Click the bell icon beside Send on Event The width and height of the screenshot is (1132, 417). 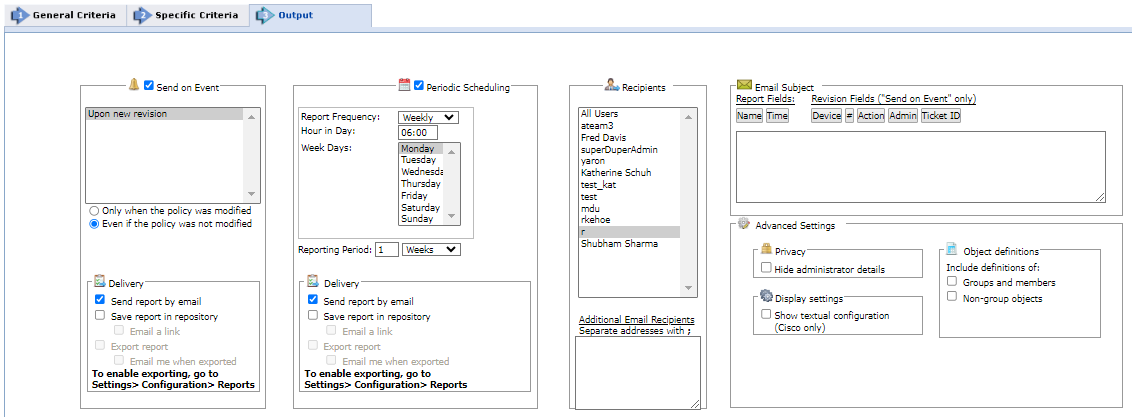[x=134, y=85]
